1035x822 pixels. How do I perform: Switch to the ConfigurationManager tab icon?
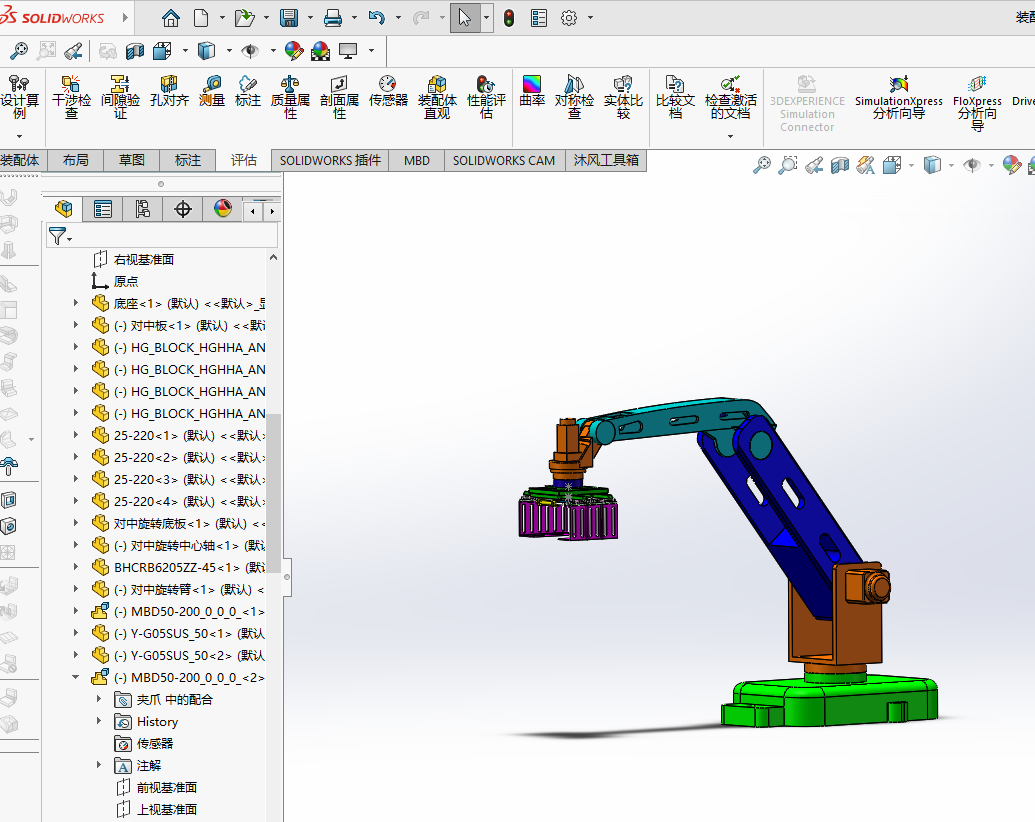tap(143, 209)
